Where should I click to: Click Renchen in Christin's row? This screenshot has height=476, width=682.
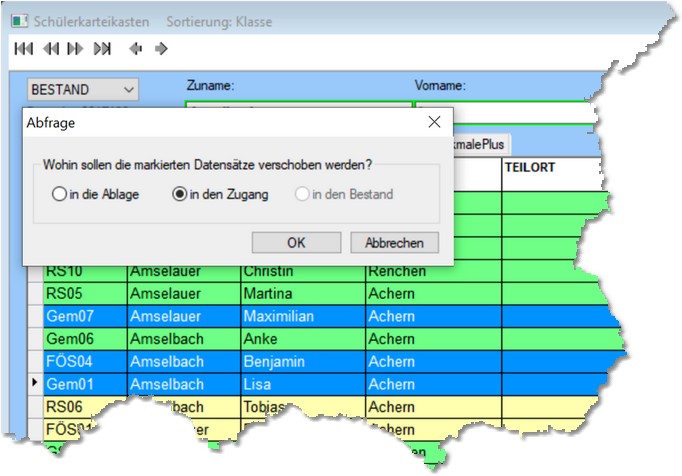[x=434, y=273]
